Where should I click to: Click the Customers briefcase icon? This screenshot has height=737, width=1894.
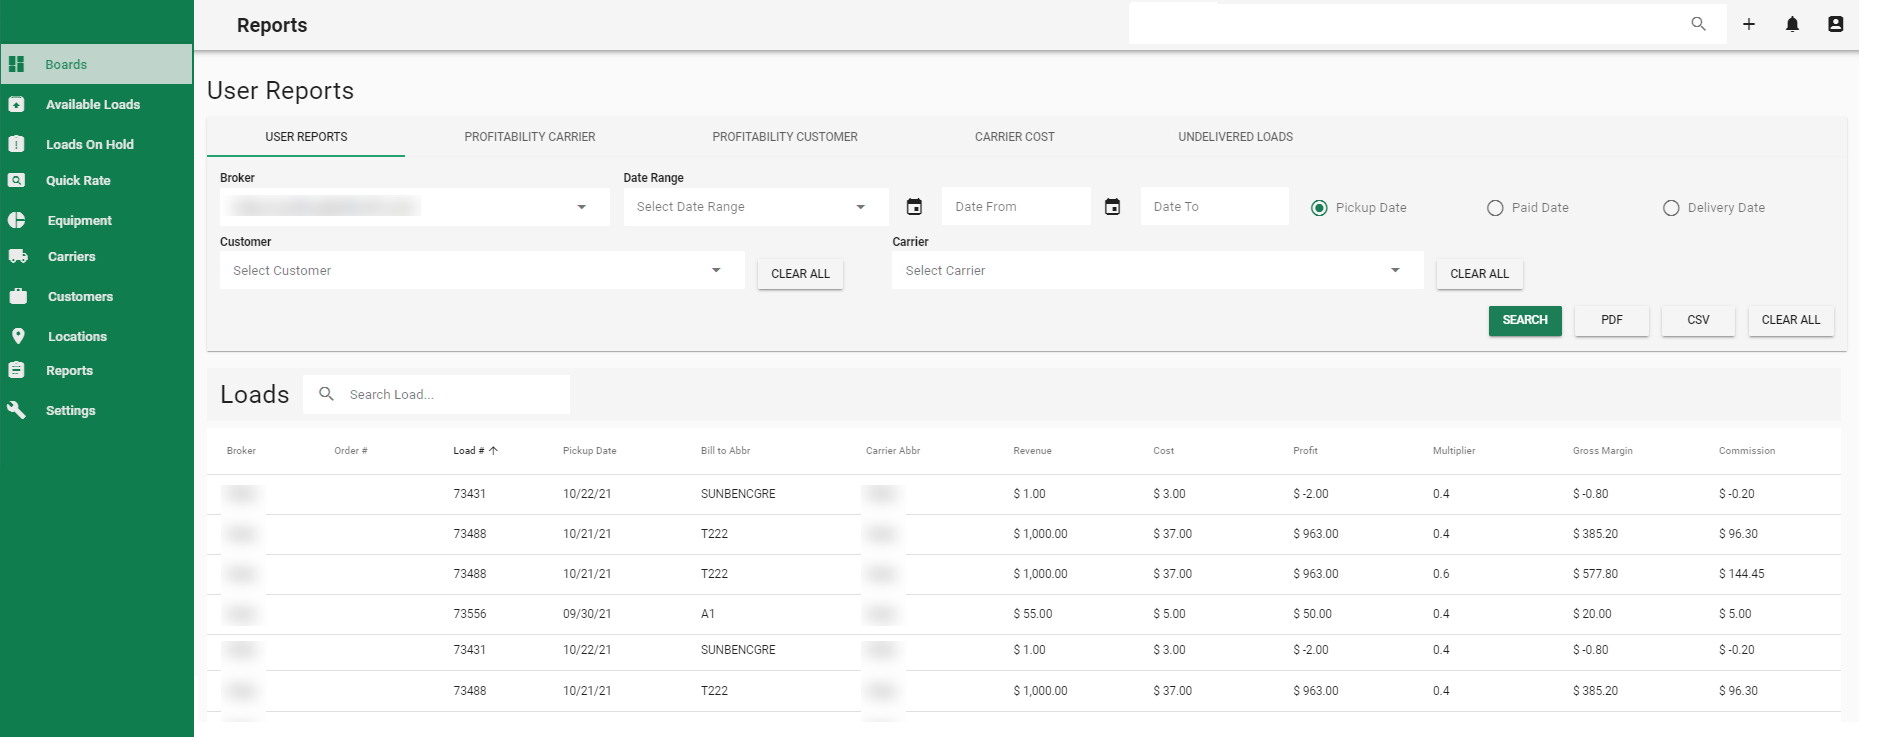click(x=18, y=296)
